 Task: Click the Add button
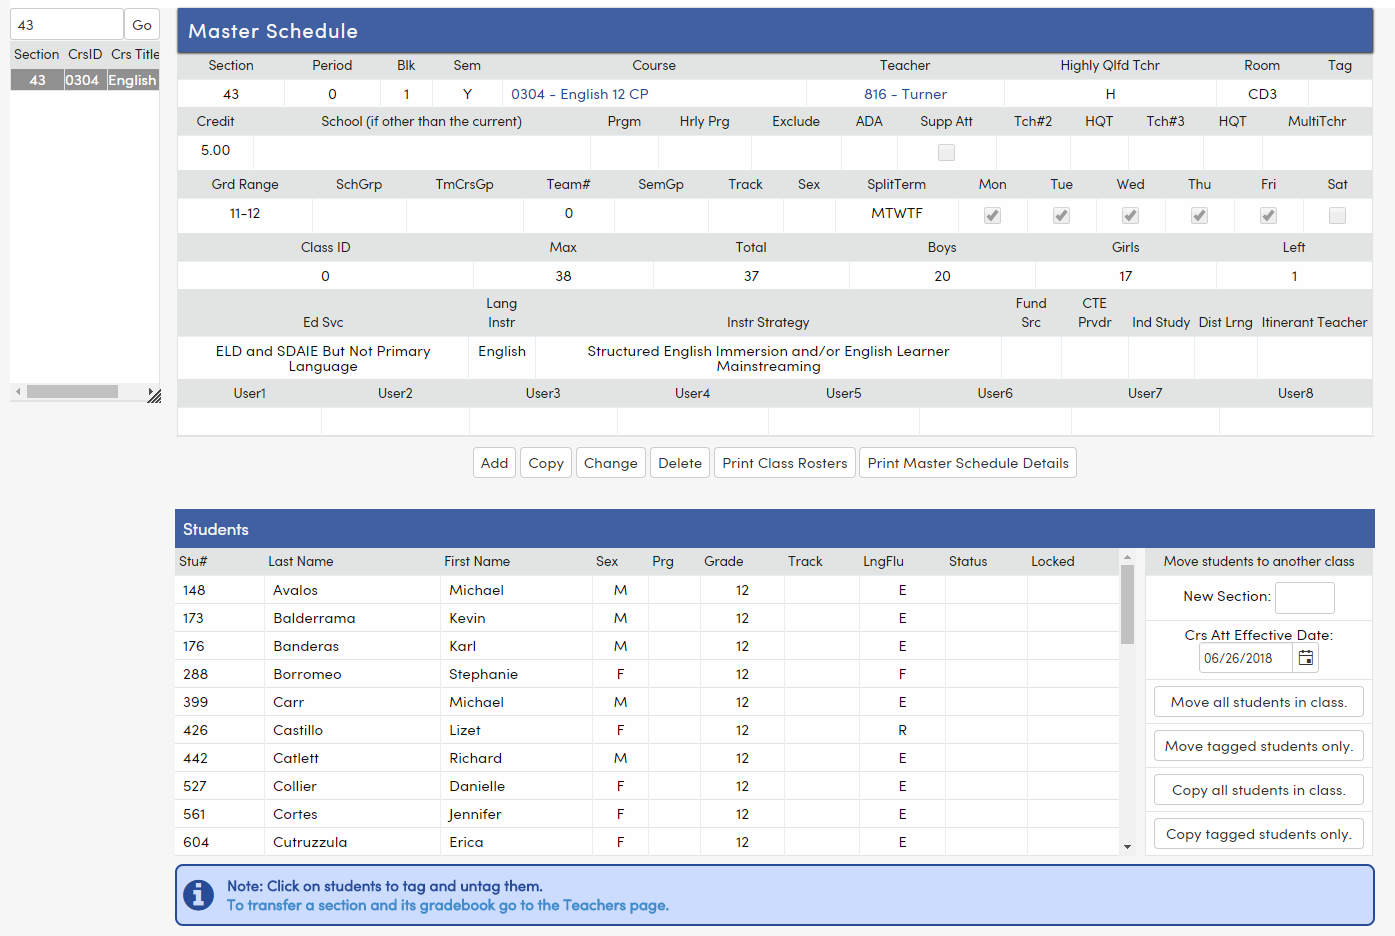coord(494,462)
